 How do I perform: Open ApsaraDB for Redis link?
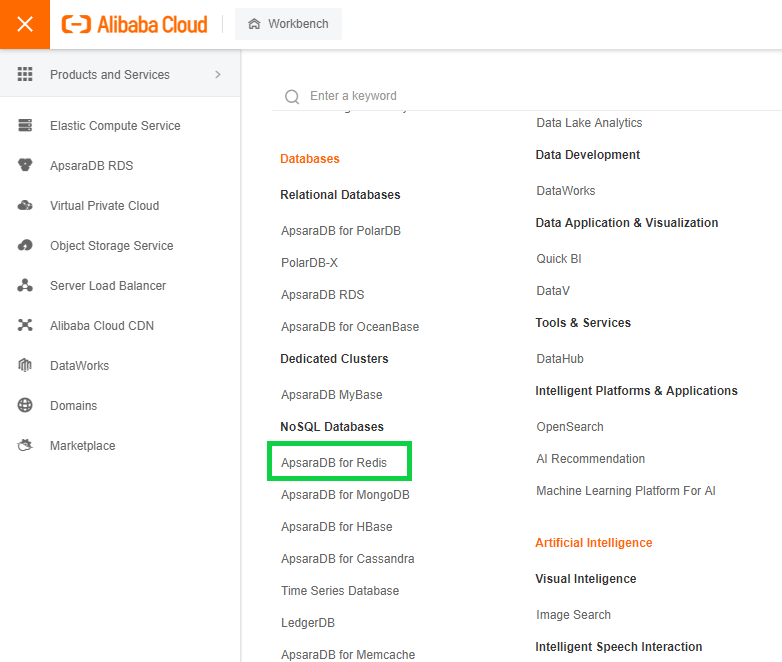[334, 463]
